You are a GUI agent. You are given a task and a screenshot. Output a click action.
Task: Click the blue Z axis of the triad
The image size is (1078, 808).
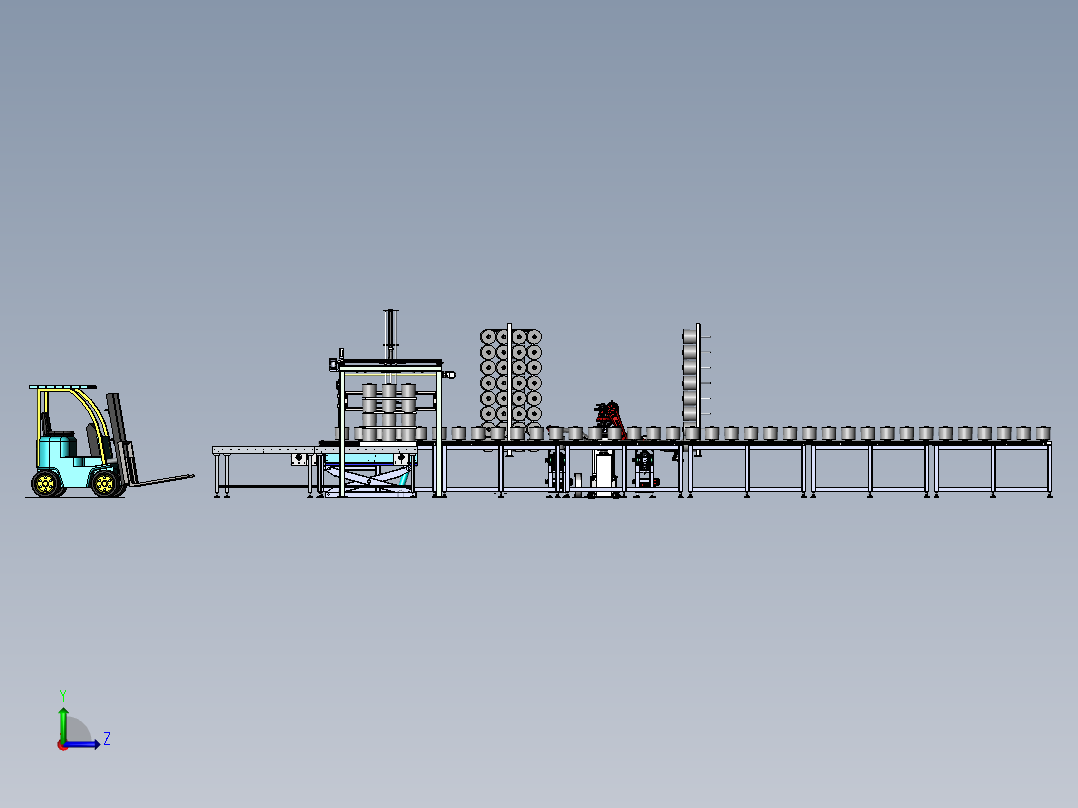click(82, 743)
